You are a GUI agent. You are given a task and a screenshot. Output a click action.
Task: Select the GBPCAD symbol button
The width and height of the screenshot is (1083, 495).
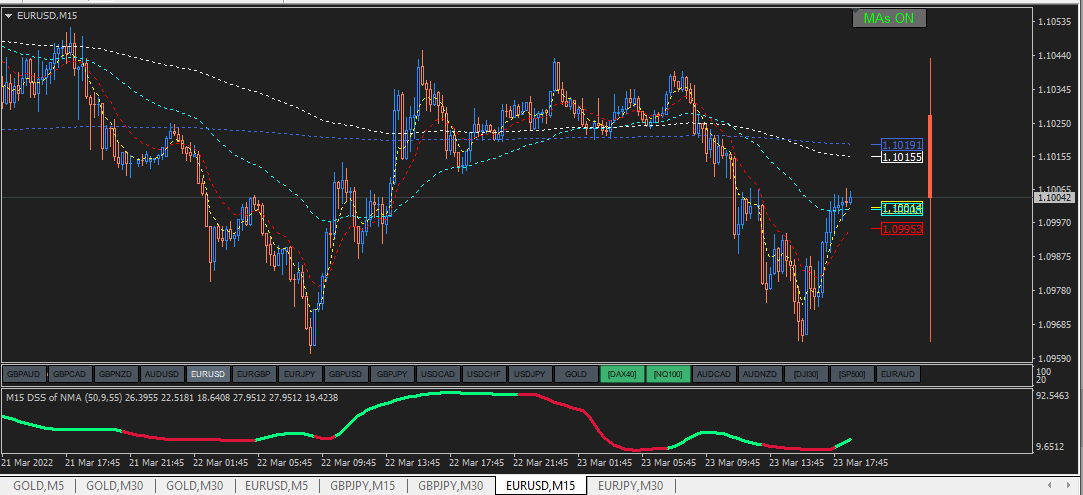pyautogui.click(x=70, y=374)
